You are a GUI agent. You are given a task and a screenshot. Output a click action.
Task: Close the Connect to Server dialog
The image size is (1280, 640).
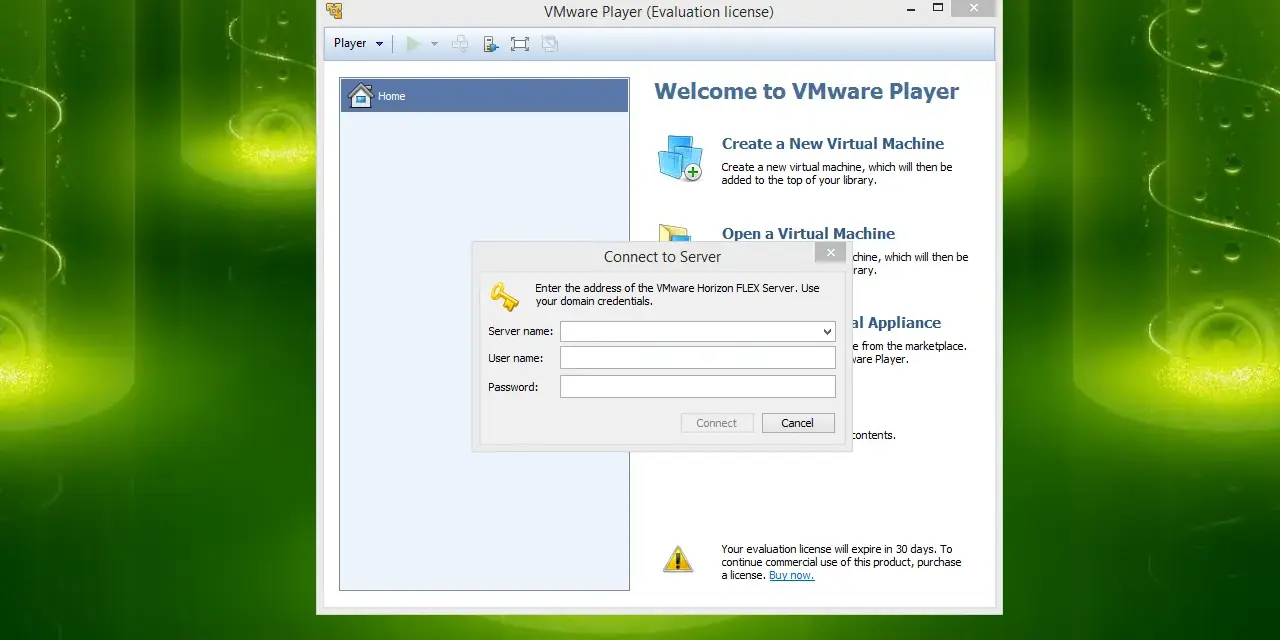pos(830,253)
